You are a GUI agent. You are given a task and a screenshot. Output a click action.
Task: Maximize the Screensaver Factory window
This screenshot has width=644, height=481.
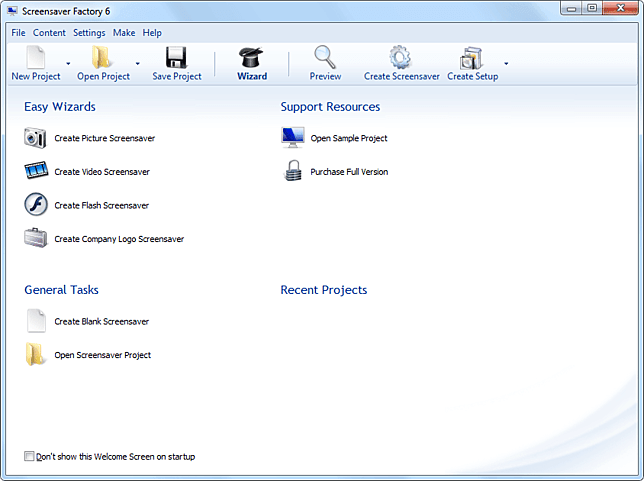592,8
